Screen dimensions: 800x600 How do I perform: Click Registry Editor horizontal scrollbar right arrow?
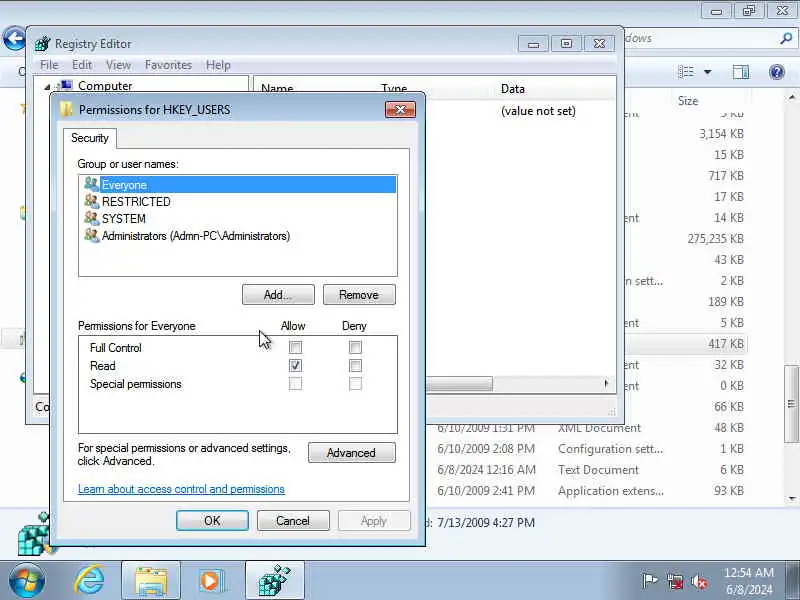coord(606,383)
